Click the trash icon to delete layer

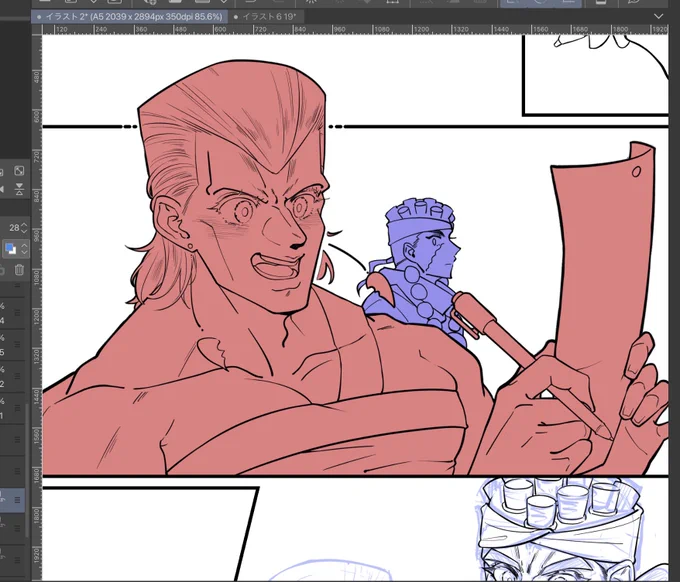19,270
